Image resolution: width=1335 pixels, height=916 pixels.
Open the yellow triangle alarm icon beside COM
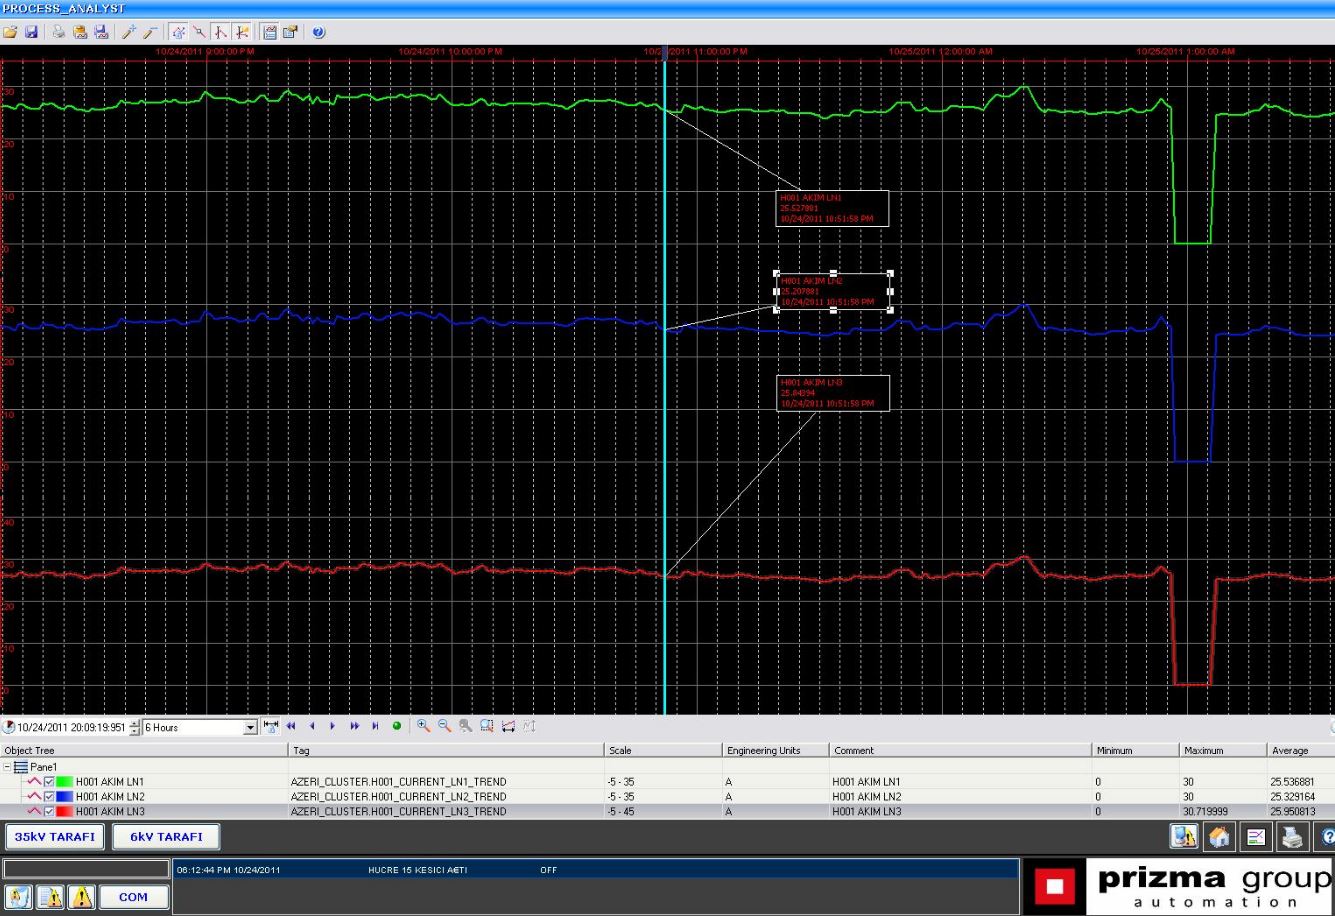click(x=81, y=897)
